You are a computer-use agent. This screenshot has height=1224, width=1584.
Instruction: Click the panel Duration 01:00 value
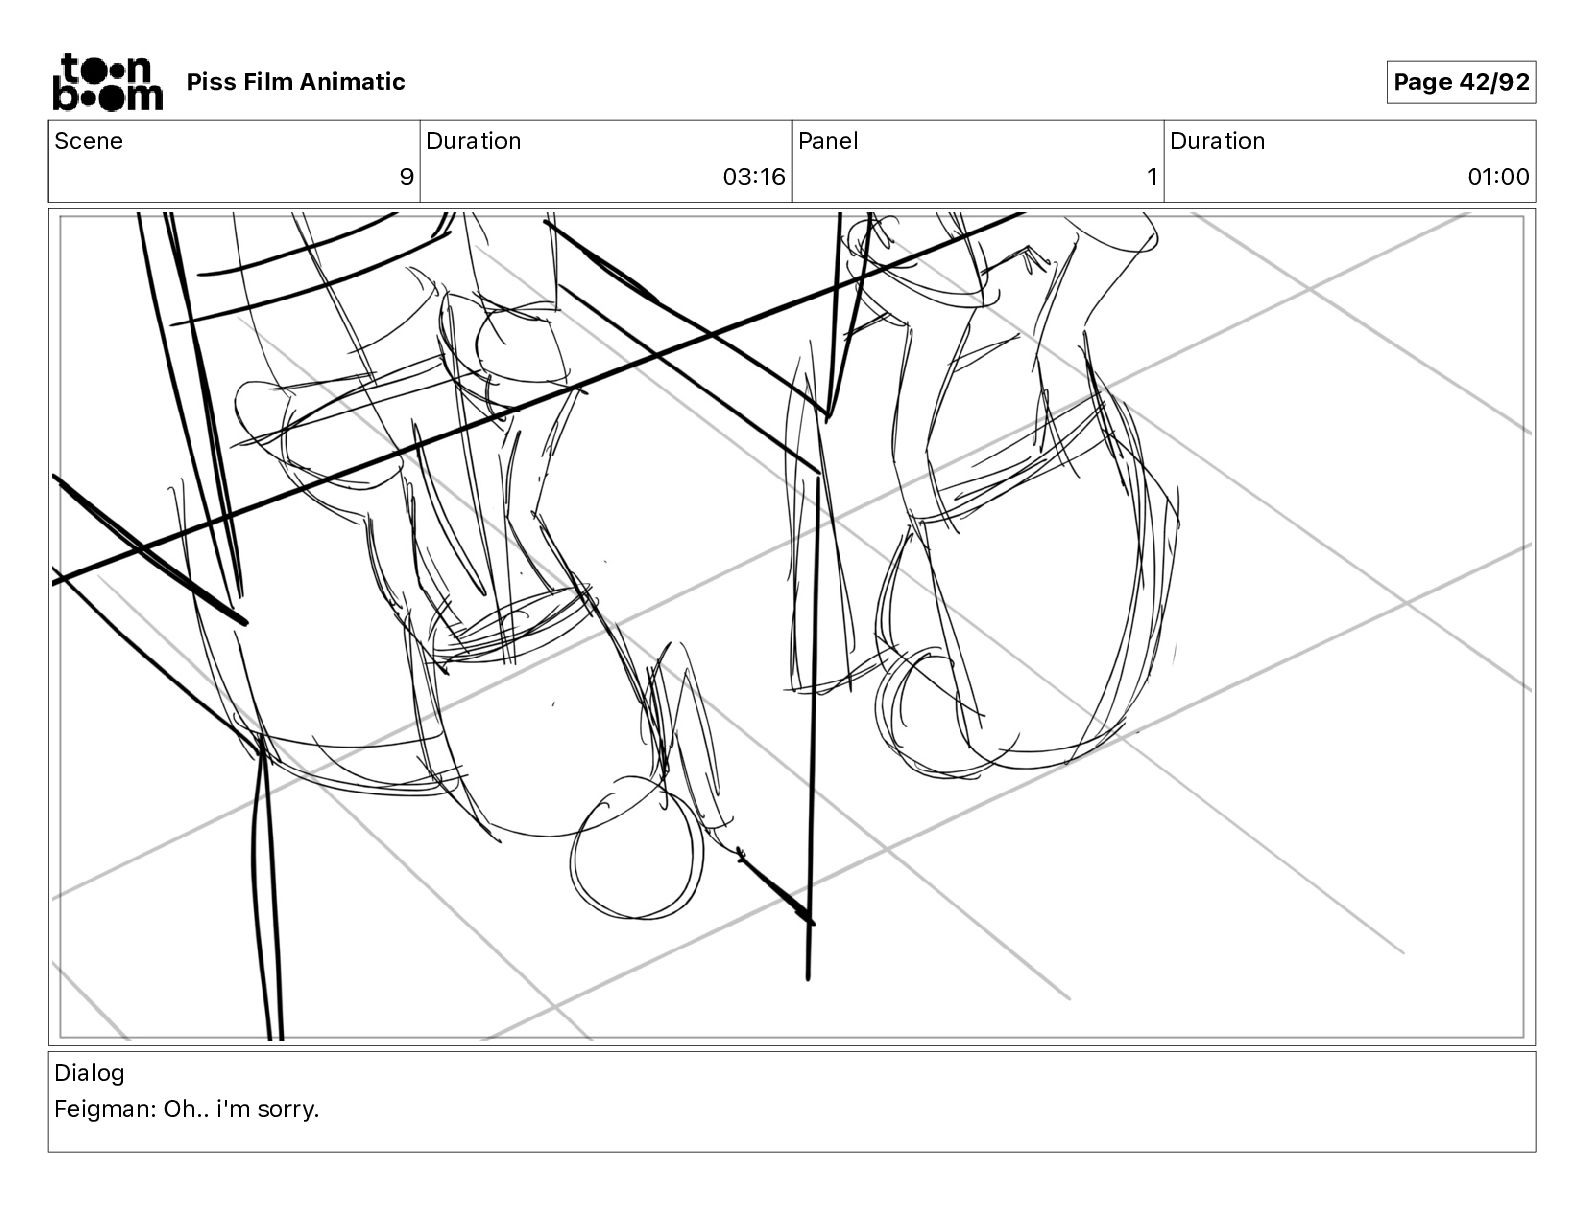[x=1498, y=177]
